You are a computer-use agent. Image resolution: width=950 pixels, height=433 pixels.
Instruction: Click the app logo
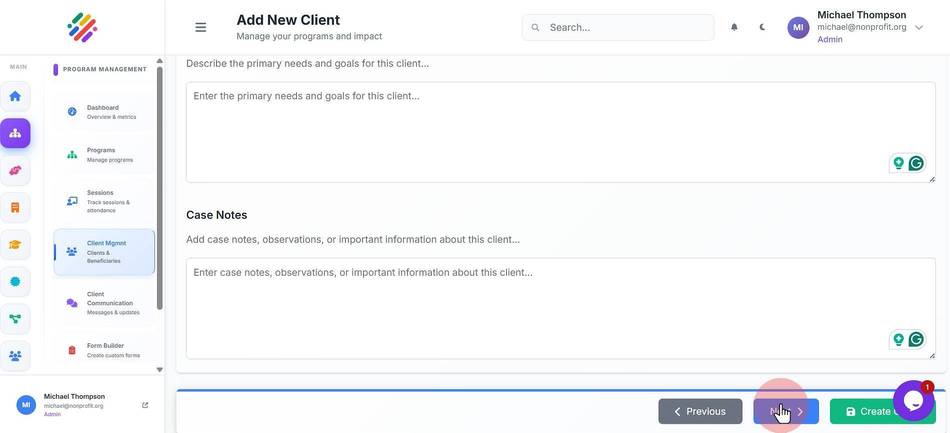coord(82,27)
